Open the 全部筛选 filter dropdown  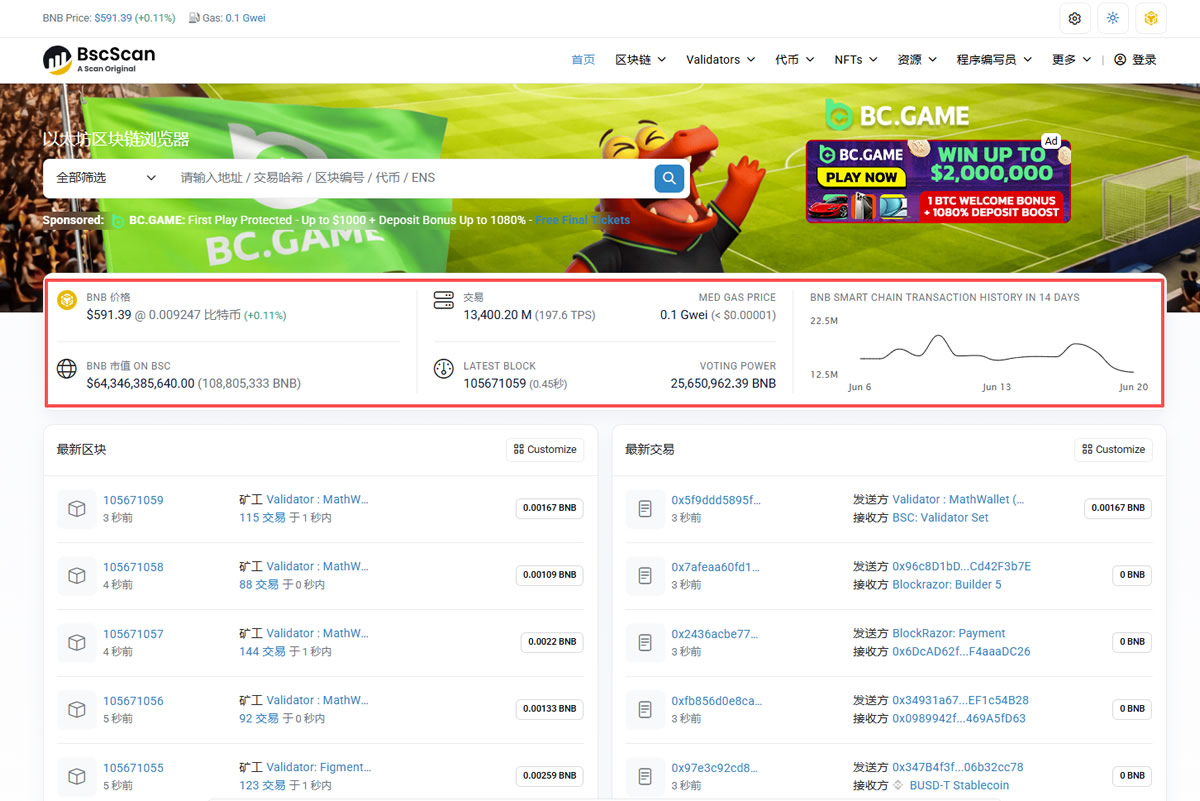point(107,178)
